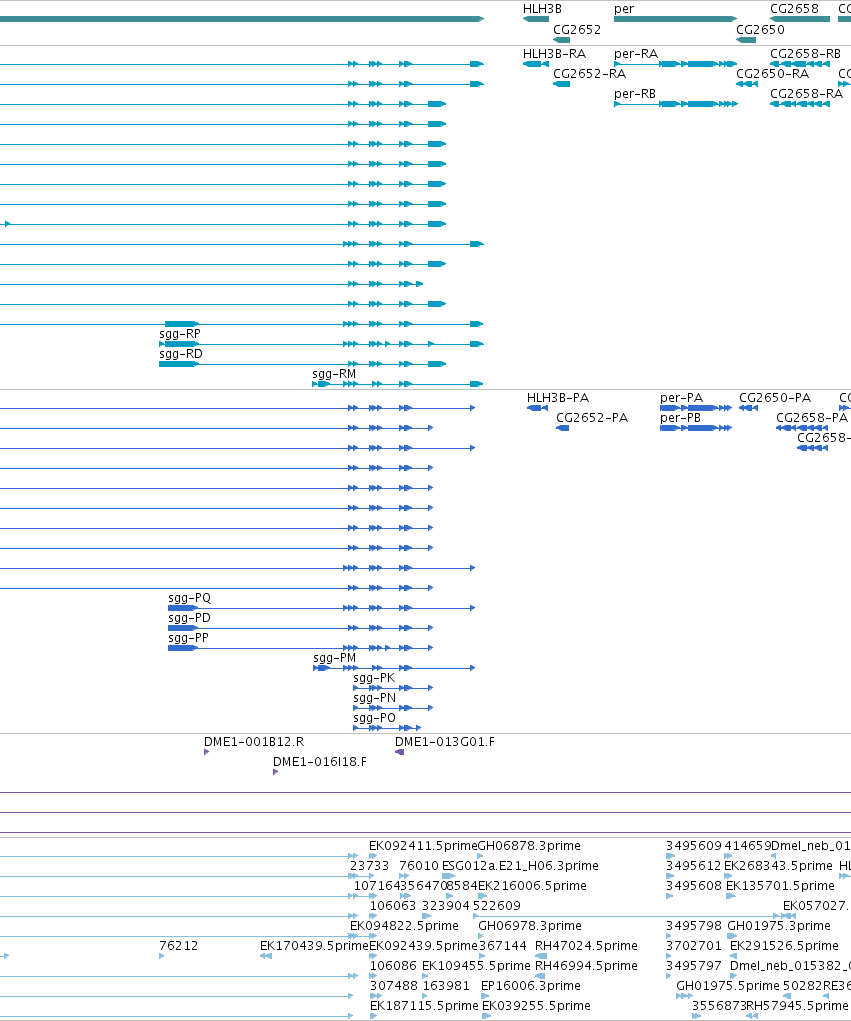Open the RH47024.5prime EST label
This screenshot has width=851, height=1021.
(x=586, y=946)
